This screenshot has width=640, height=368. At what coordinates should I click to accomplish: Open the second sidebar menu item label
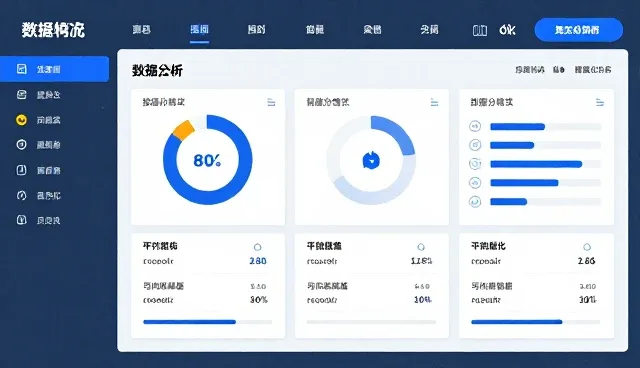pyautogui.click(x=49, y=95)
